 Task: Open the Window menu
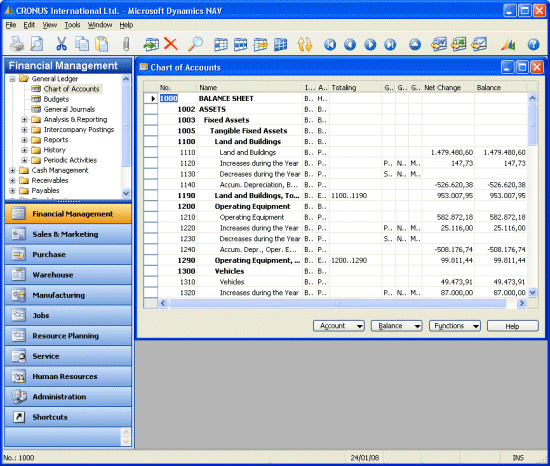(x=100, y=25)
